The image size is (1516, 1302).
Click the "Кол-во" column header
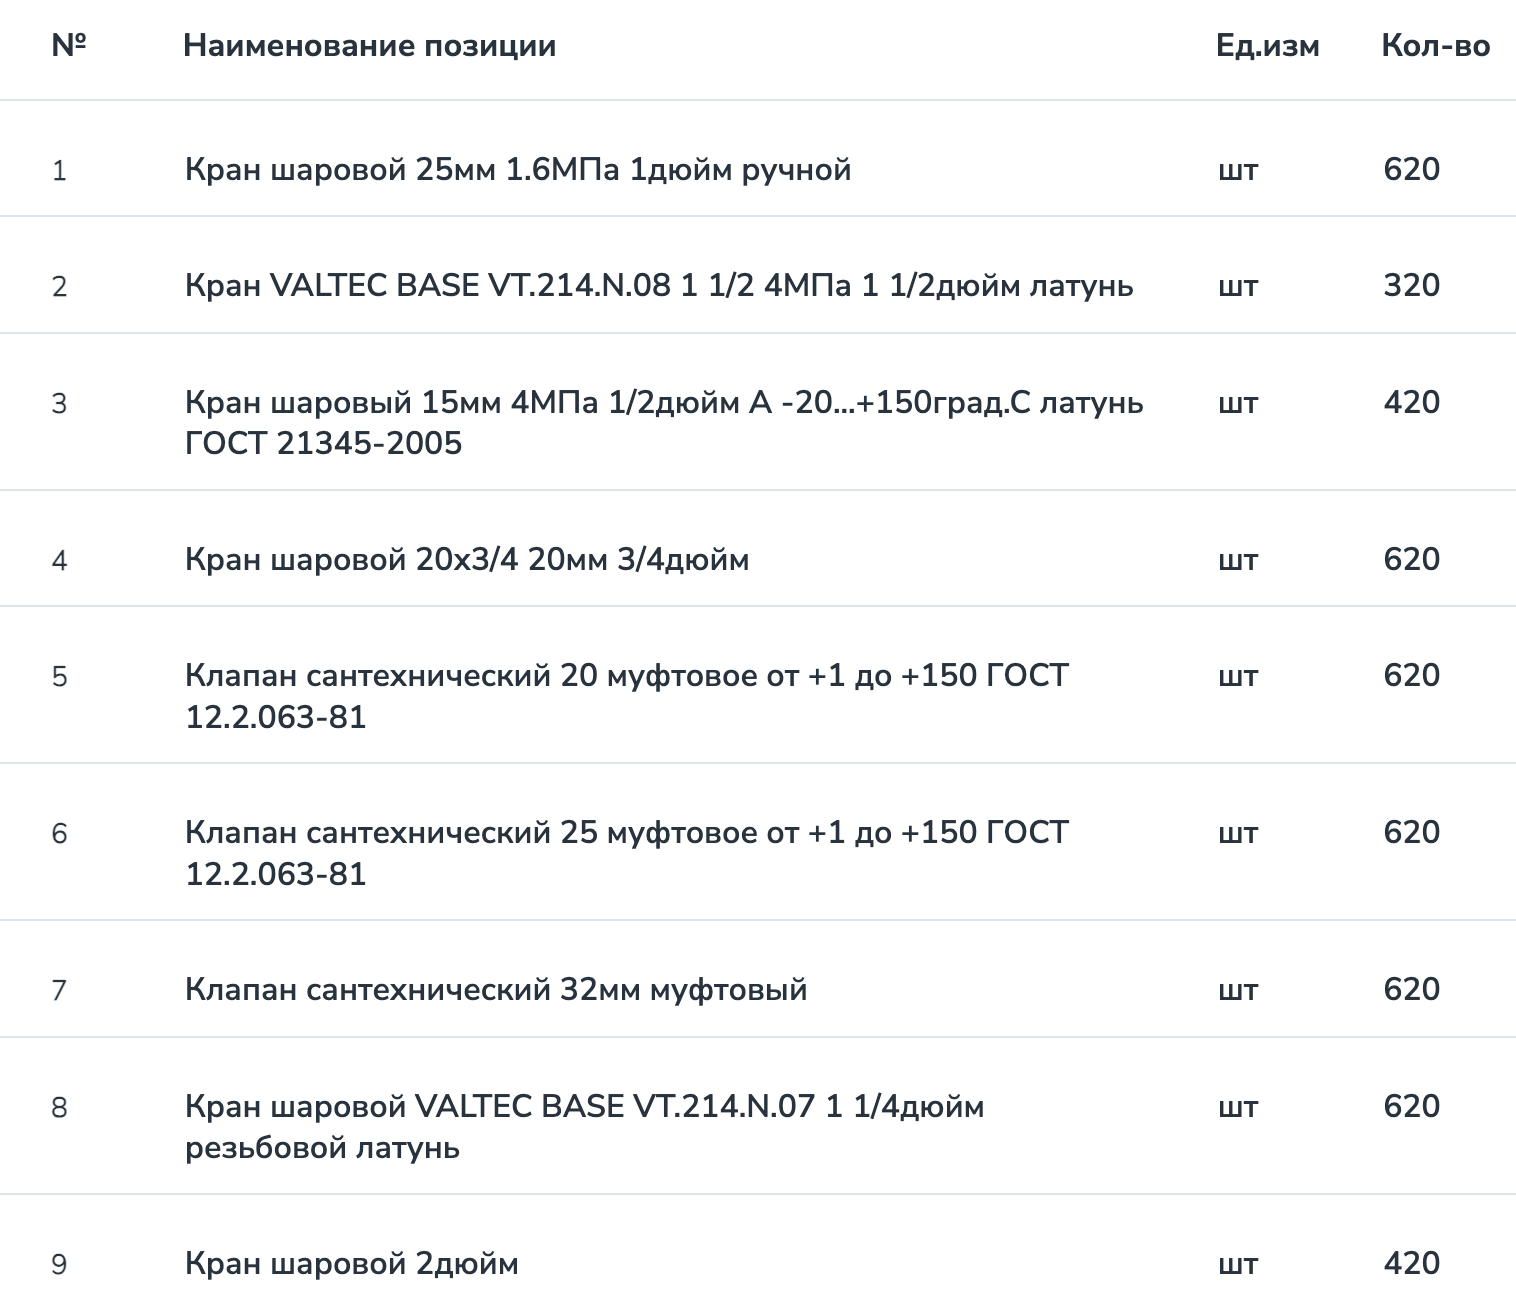(x=1435, y=46)
